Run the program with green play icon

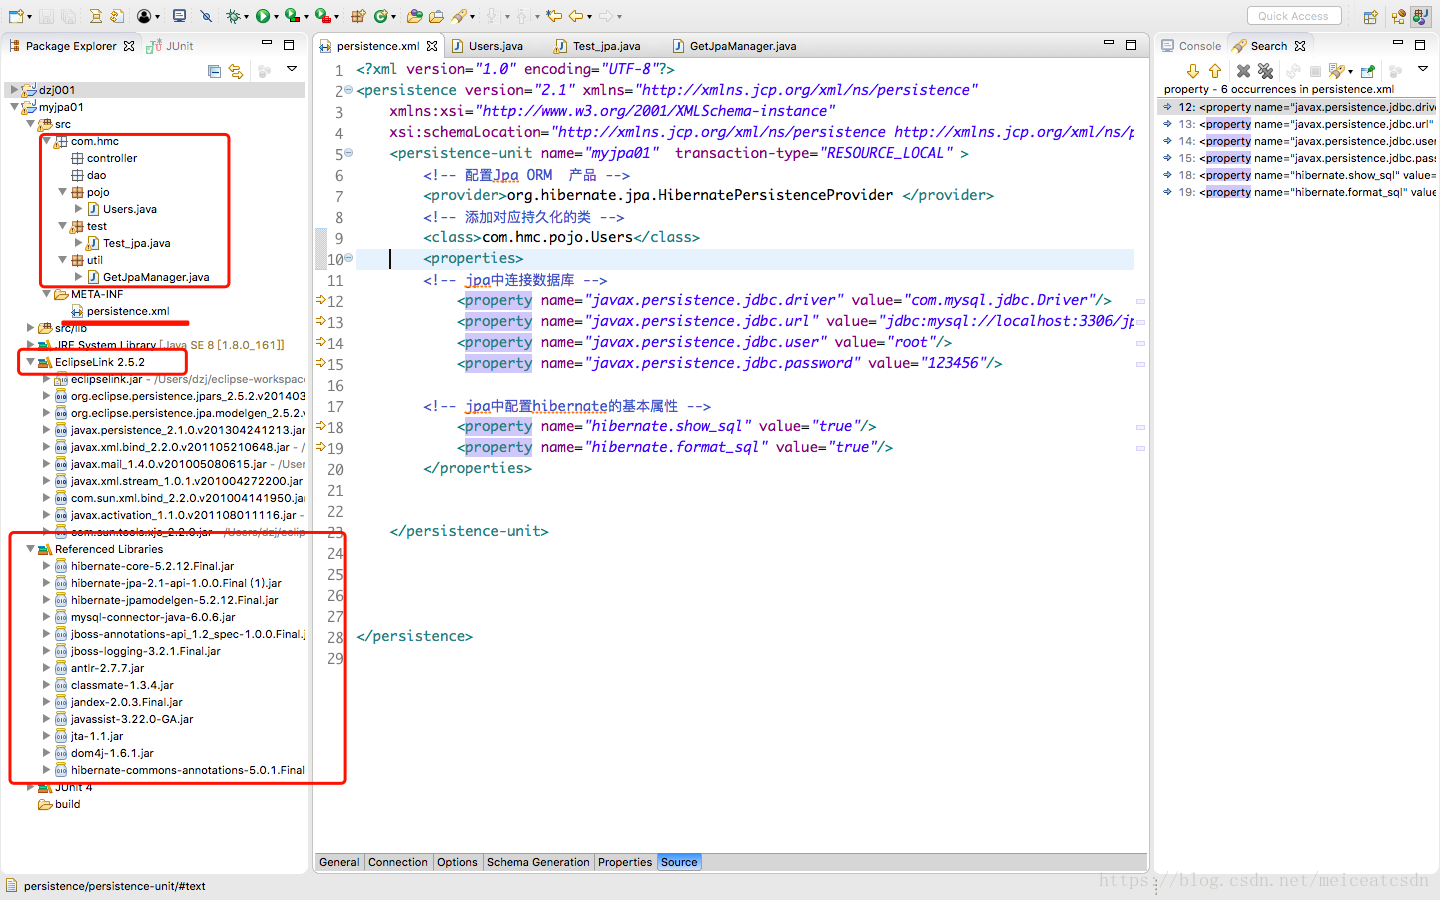point(262,16)
